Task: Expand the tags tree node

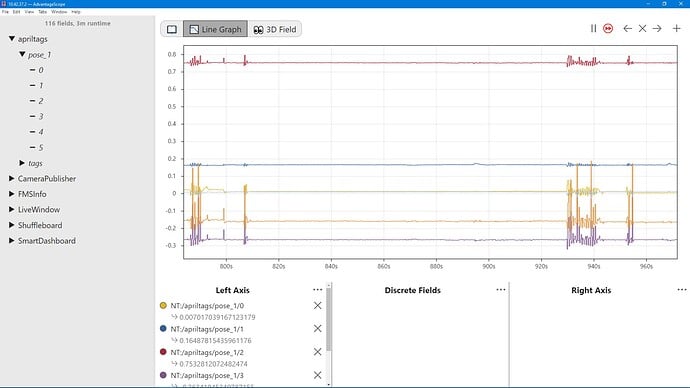Action: [22, 163]
